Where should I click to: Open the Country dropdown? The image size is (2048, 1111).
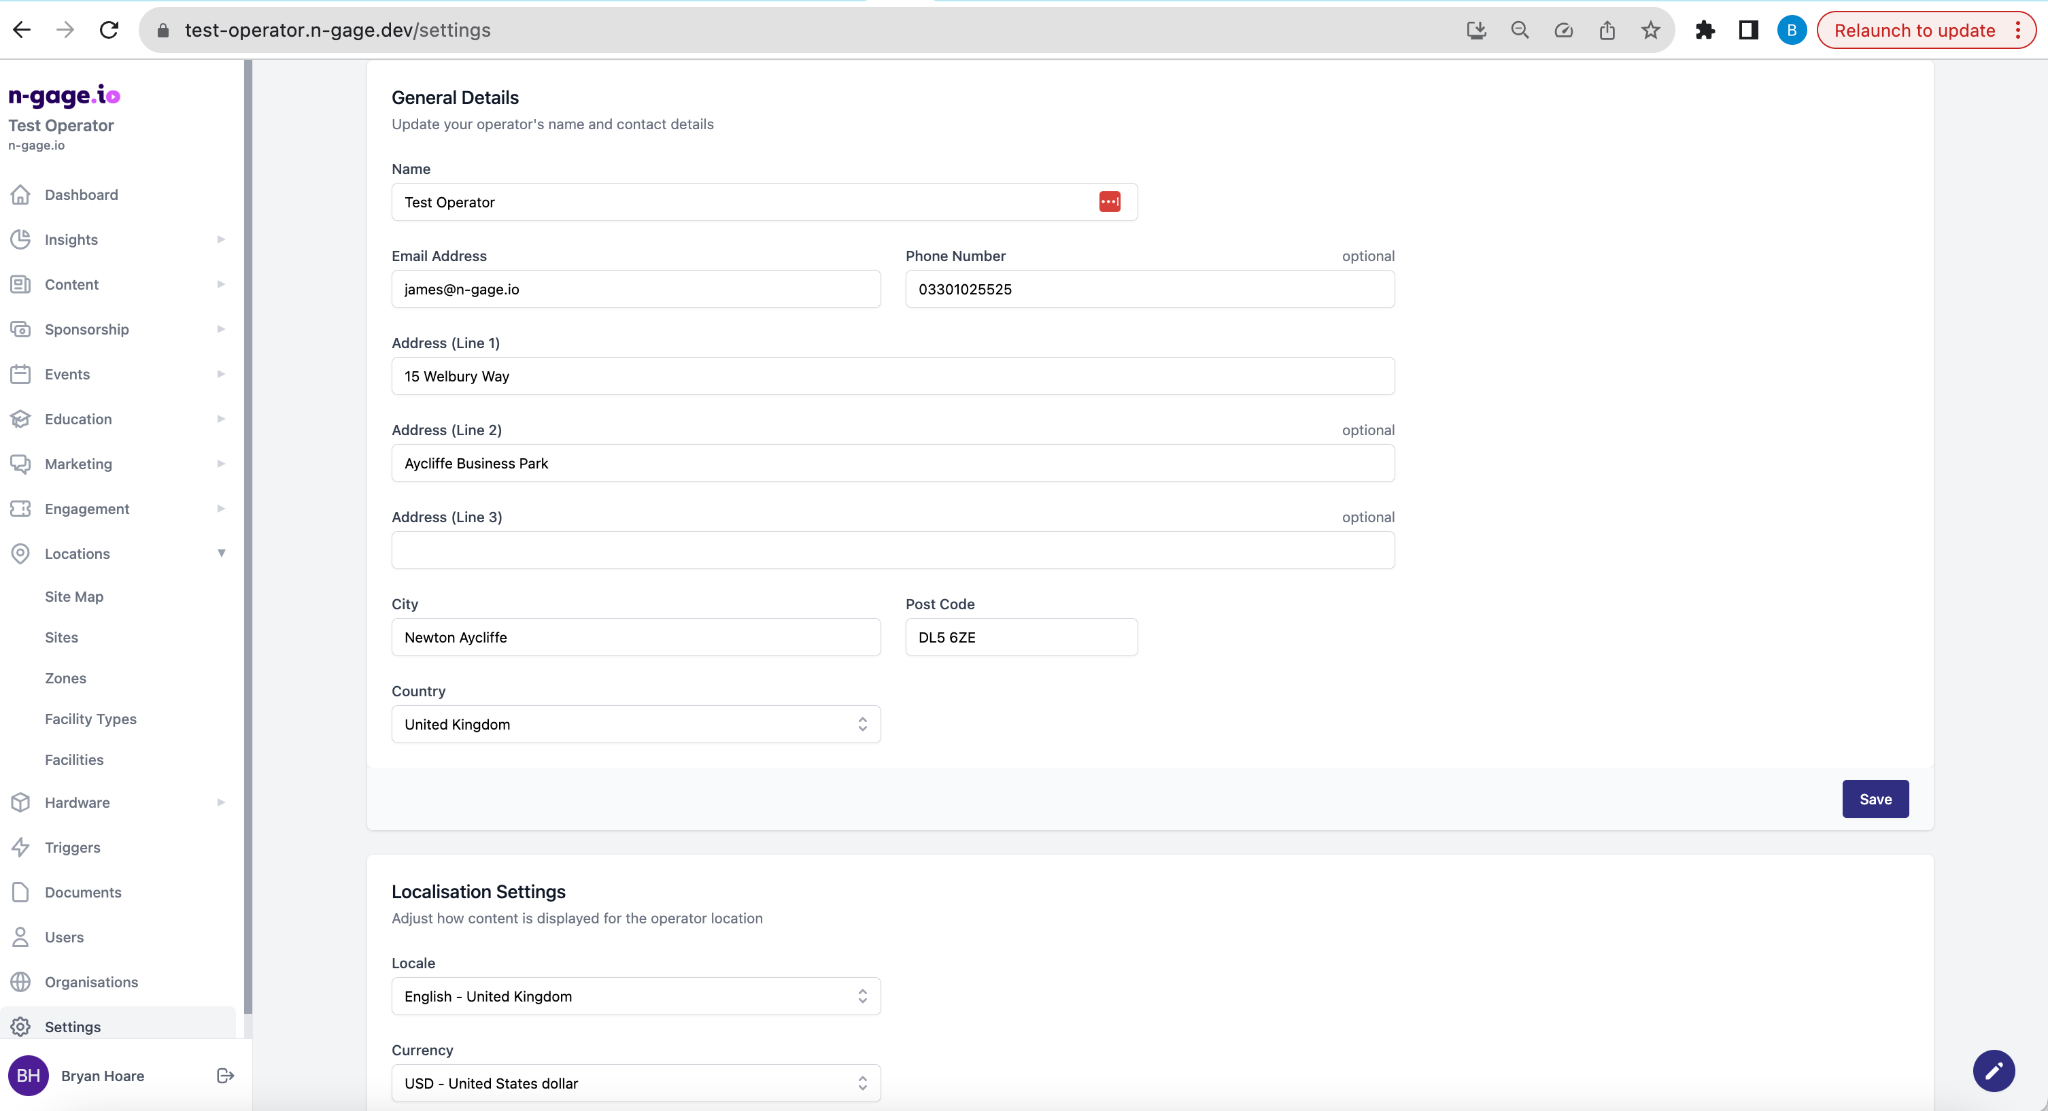pyautogui.click(x=636, y=725)
